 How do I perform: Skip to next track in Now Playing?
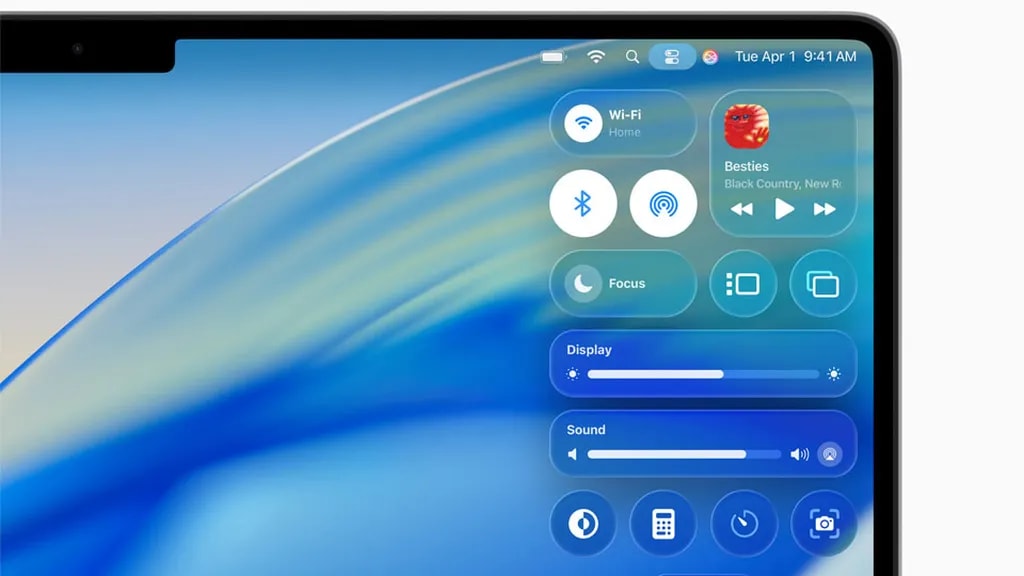[825, 209]
